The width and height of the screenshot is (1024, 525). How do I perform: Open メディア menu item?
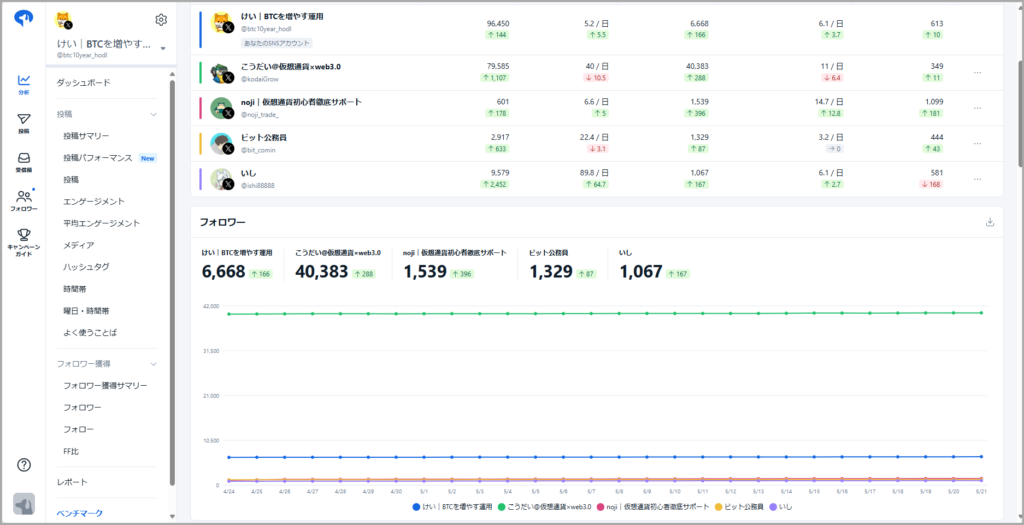click(78, 245)
